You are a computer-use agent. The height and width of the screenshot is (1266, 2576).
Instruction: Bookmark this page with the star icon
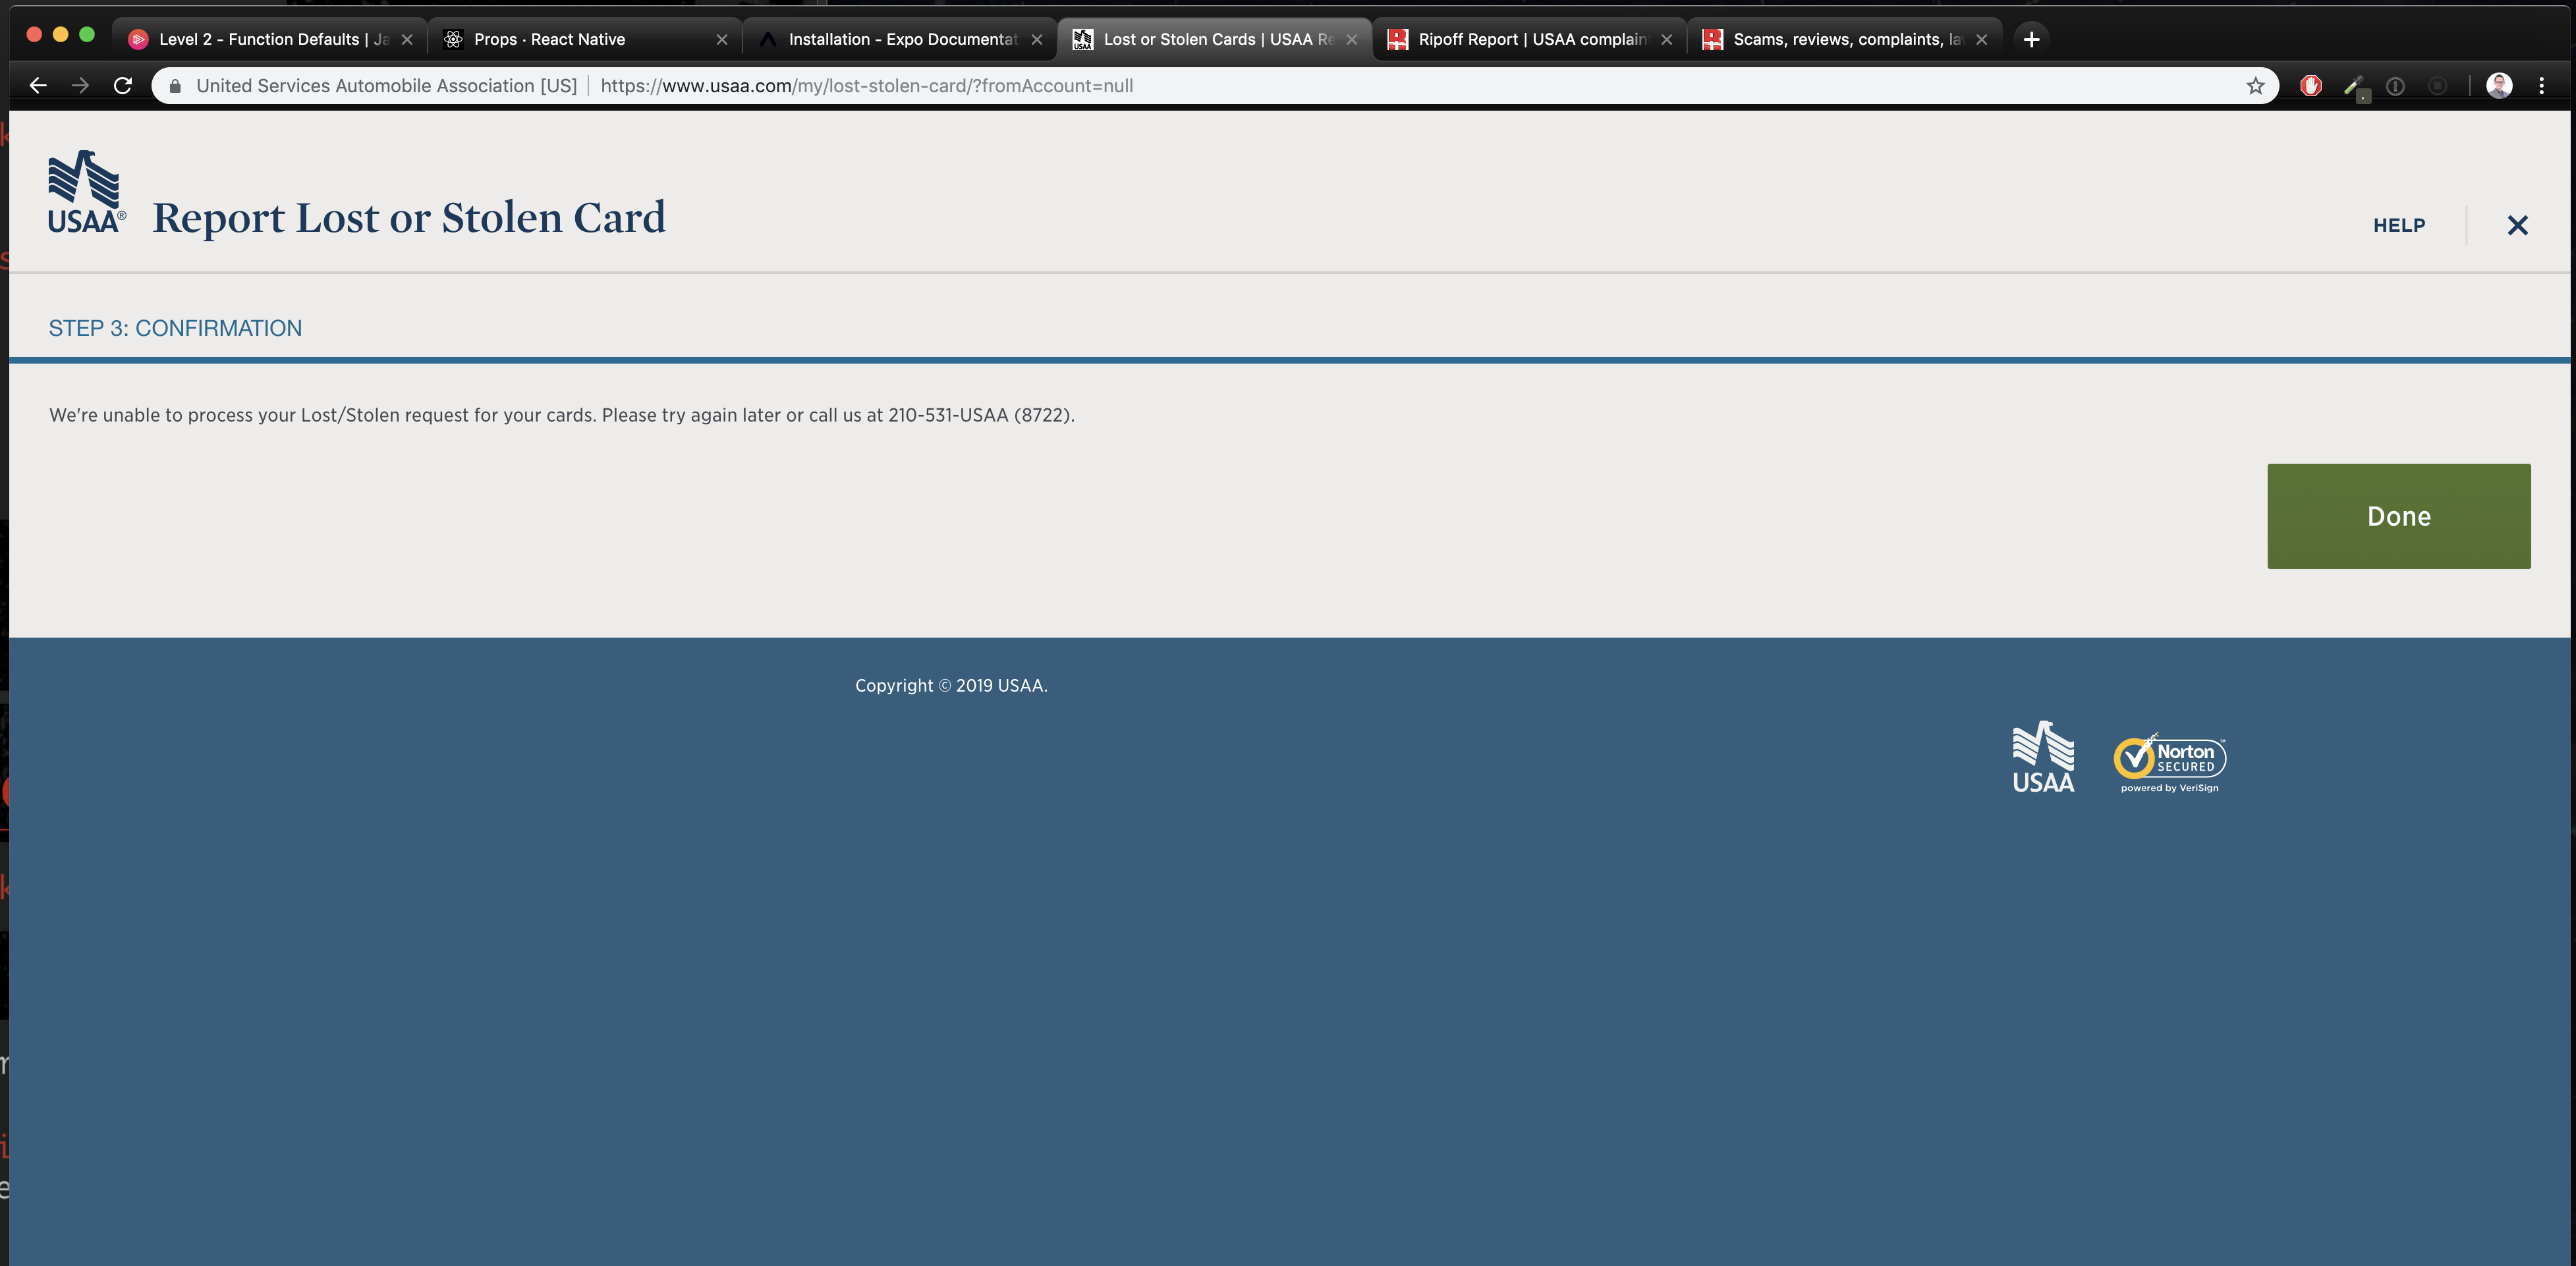[2255, 86]
